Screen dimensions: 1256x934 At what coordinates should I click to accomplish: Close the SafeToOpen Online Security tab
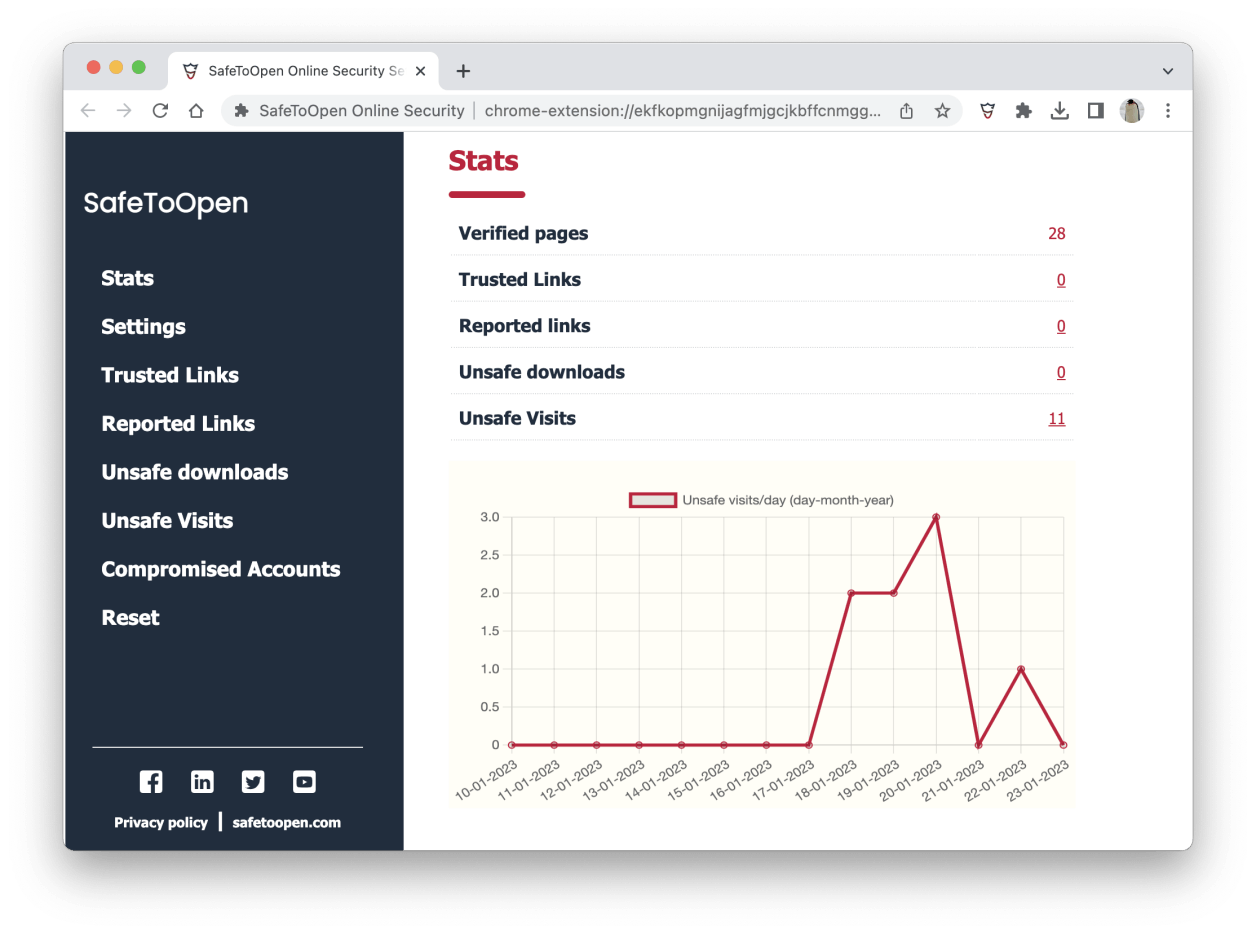[420, 71]
